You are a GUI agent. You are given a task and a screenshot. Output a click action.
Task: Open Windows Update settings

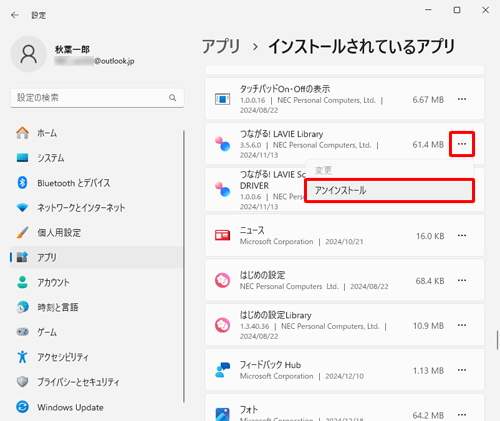97,407
